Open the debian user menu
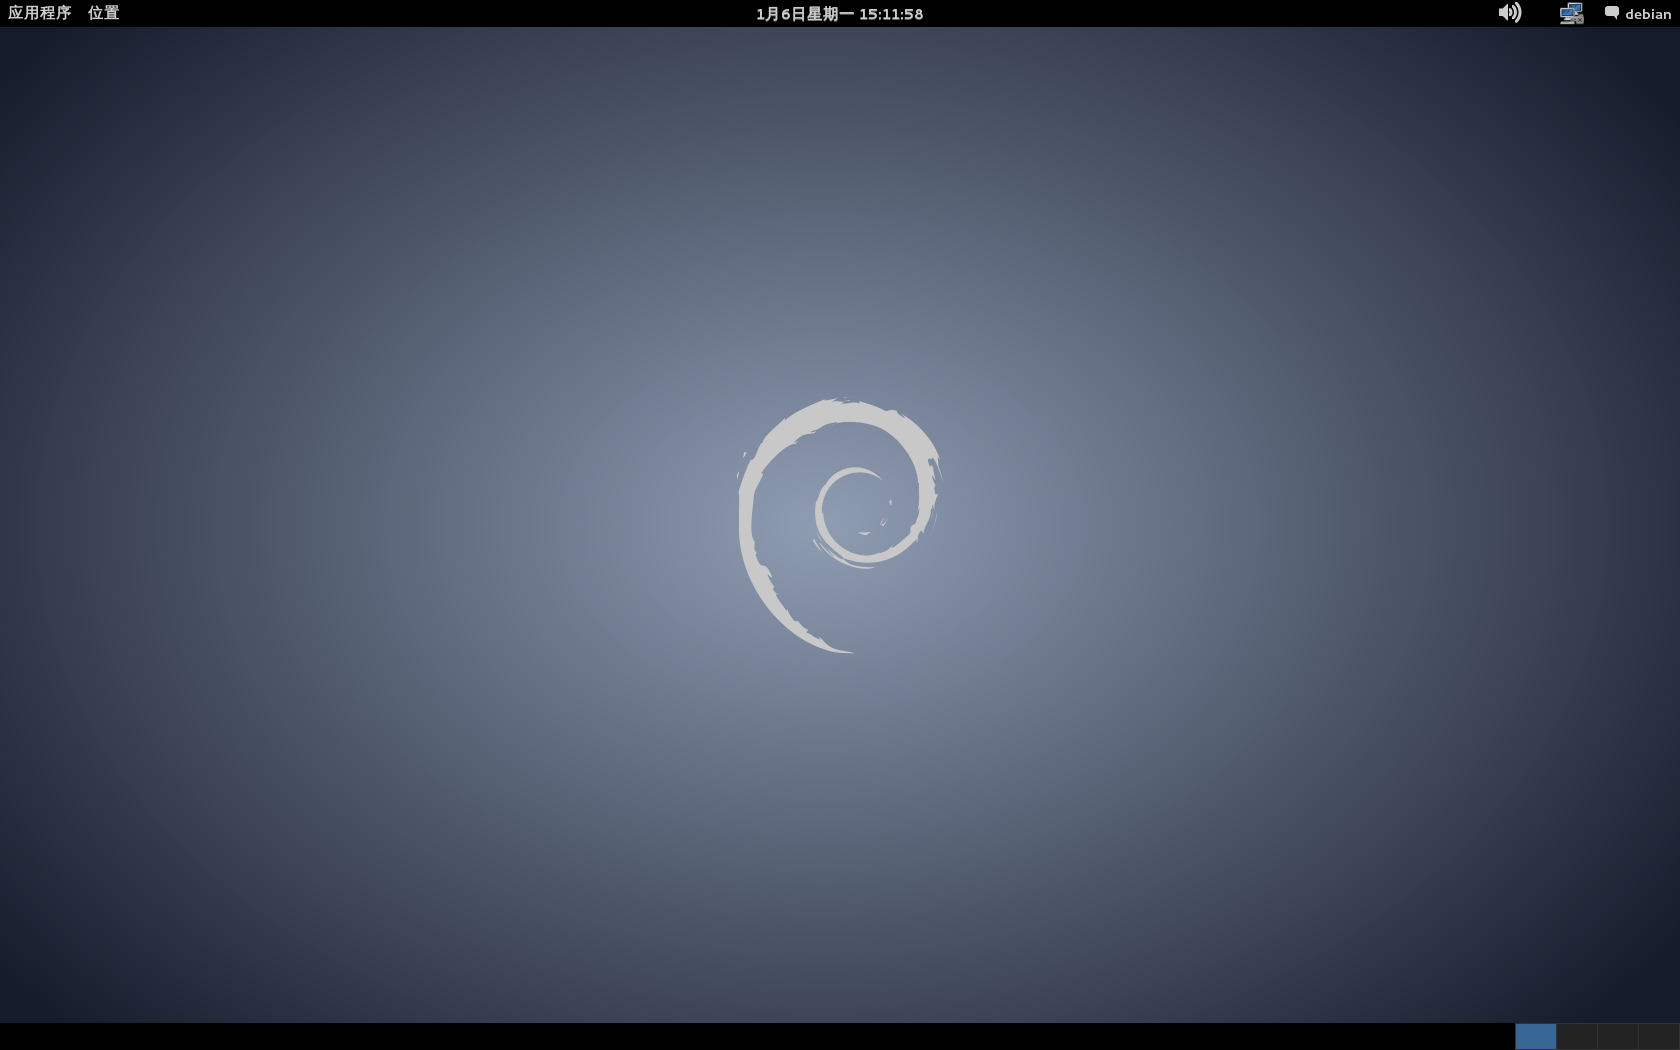The width and height of the screenshot is (1680, 1050). pyautogui.click(x=1648, y=14)
